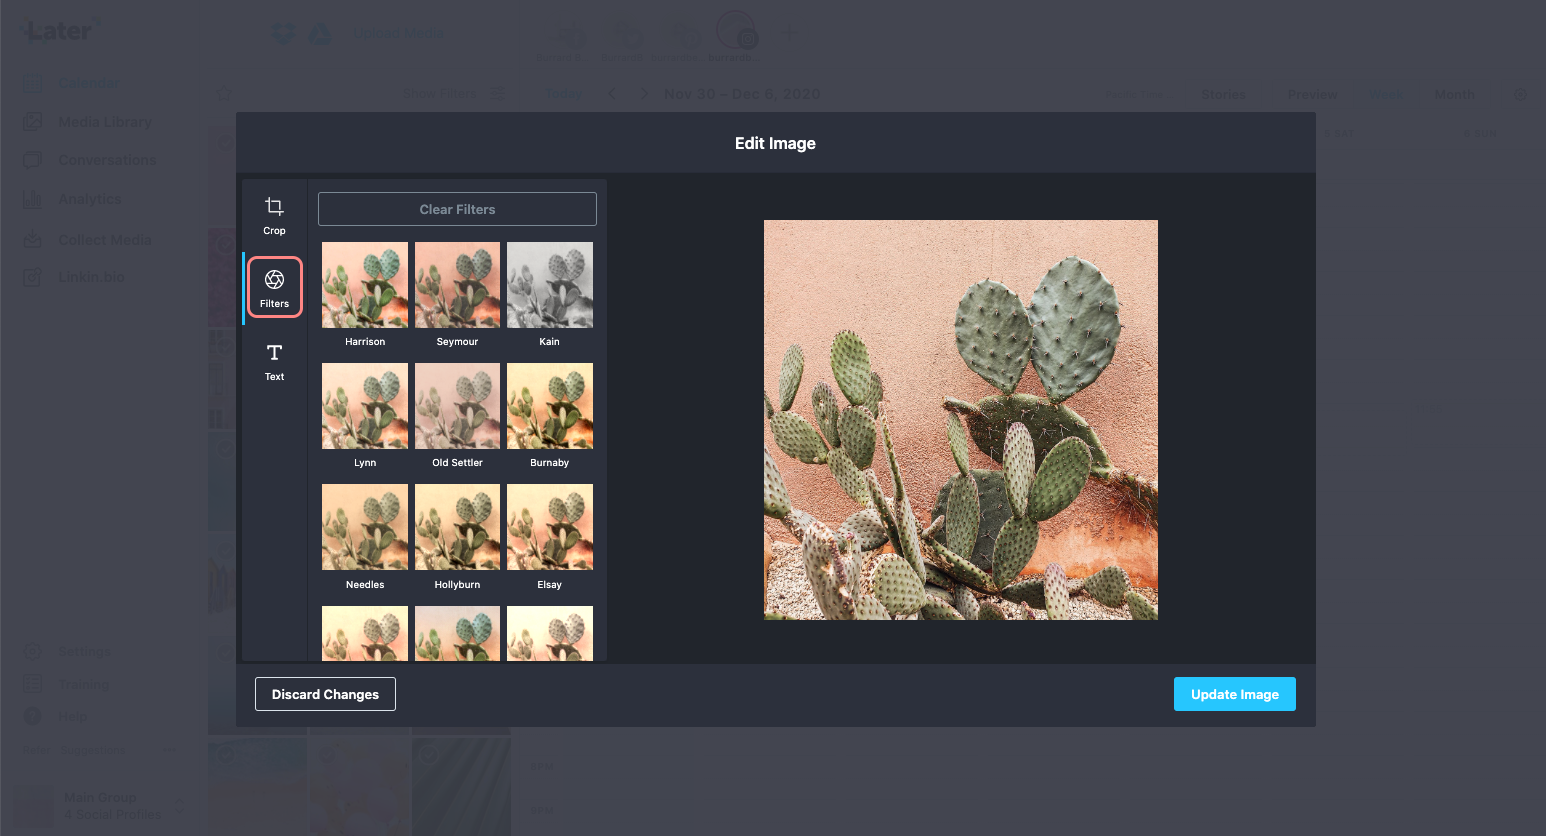The image size is (1546, 836).
Task: Click the Analytics bar chart icon
Action: click(x=32, y=199)
